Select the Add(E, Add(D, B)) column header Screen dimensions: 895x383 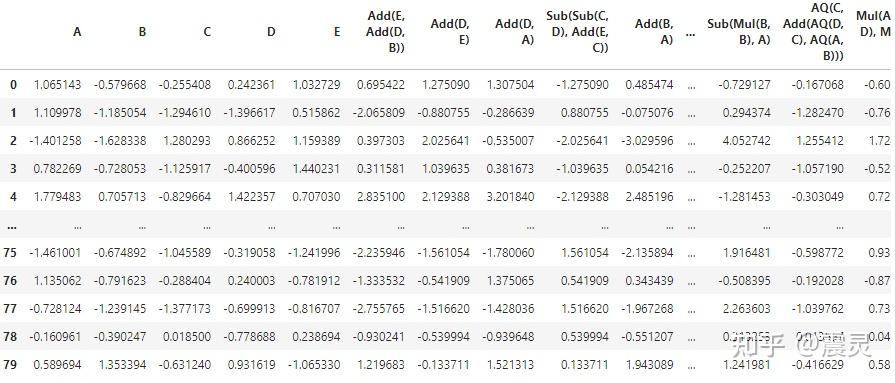385,32
